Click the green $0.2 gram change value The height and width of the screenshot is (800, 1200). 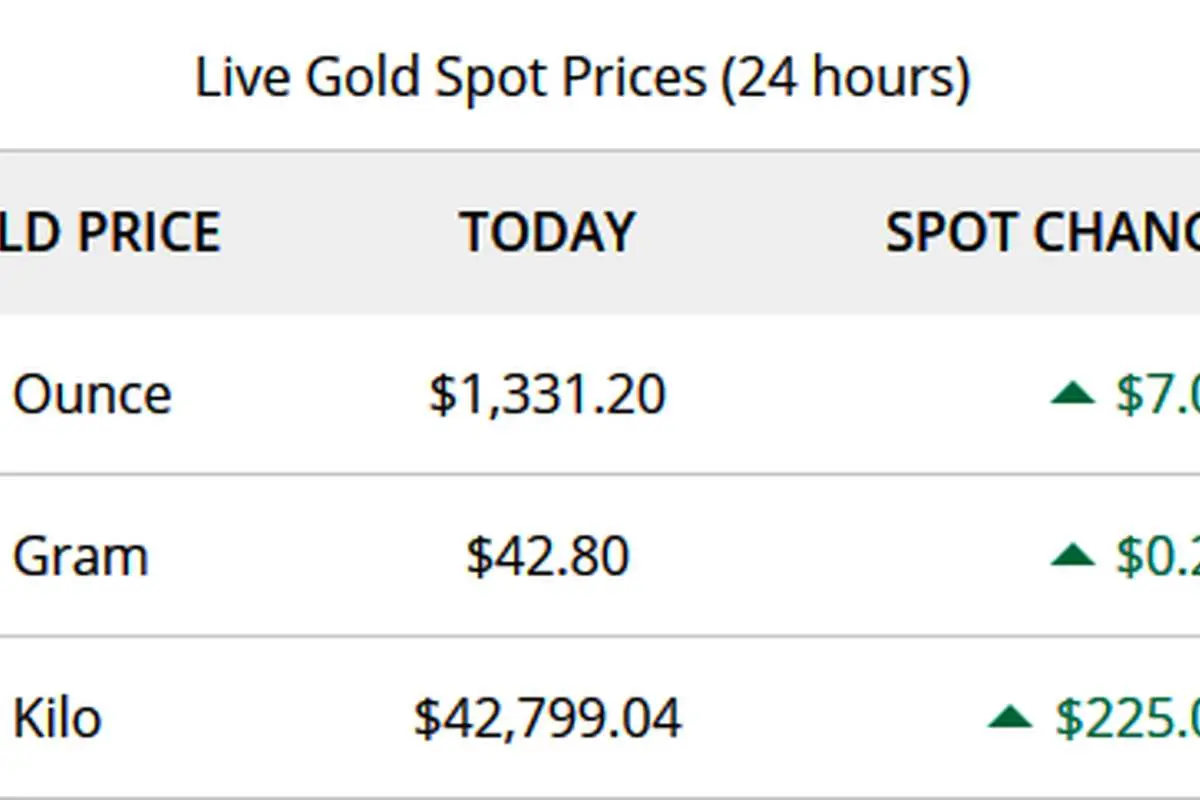(1157, 555)
